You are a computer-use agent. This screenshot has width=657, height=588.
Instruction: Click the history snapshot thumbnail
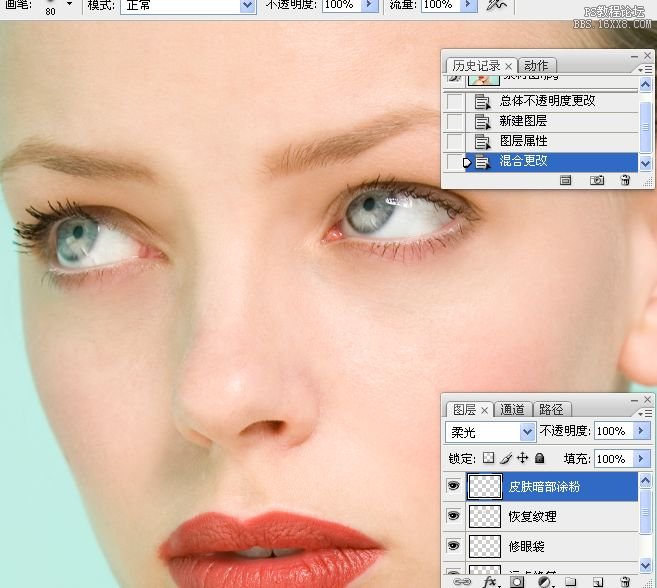coord(484,80)
